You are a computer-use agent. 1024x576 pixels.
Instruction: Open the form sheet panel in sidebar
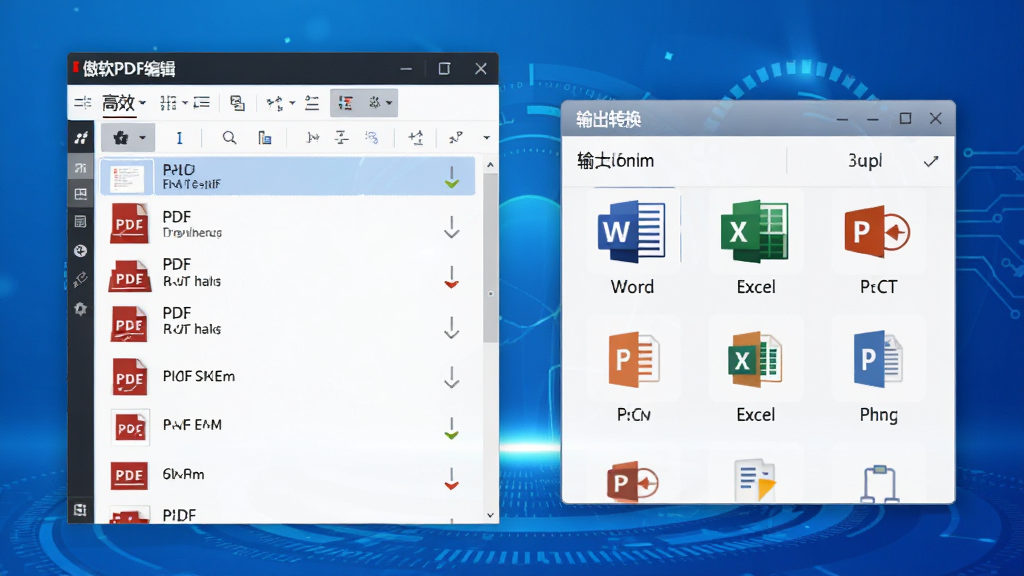click(81, 222)
